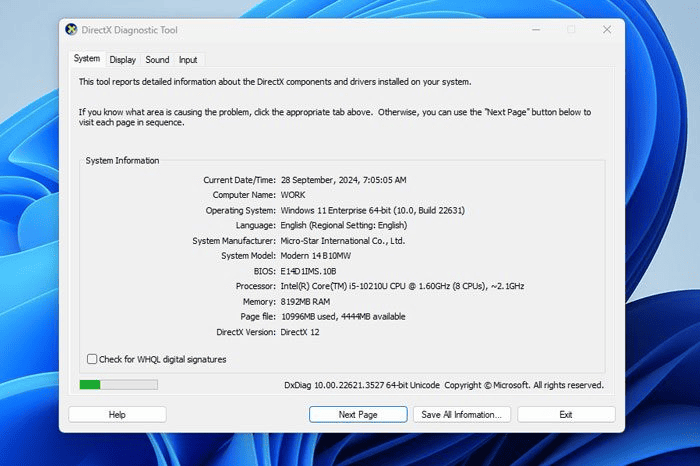Click the Modern 14 B10MW model value
Viewport: 700px width, 466px height.
pyautogui.click(x=316, y=256)
